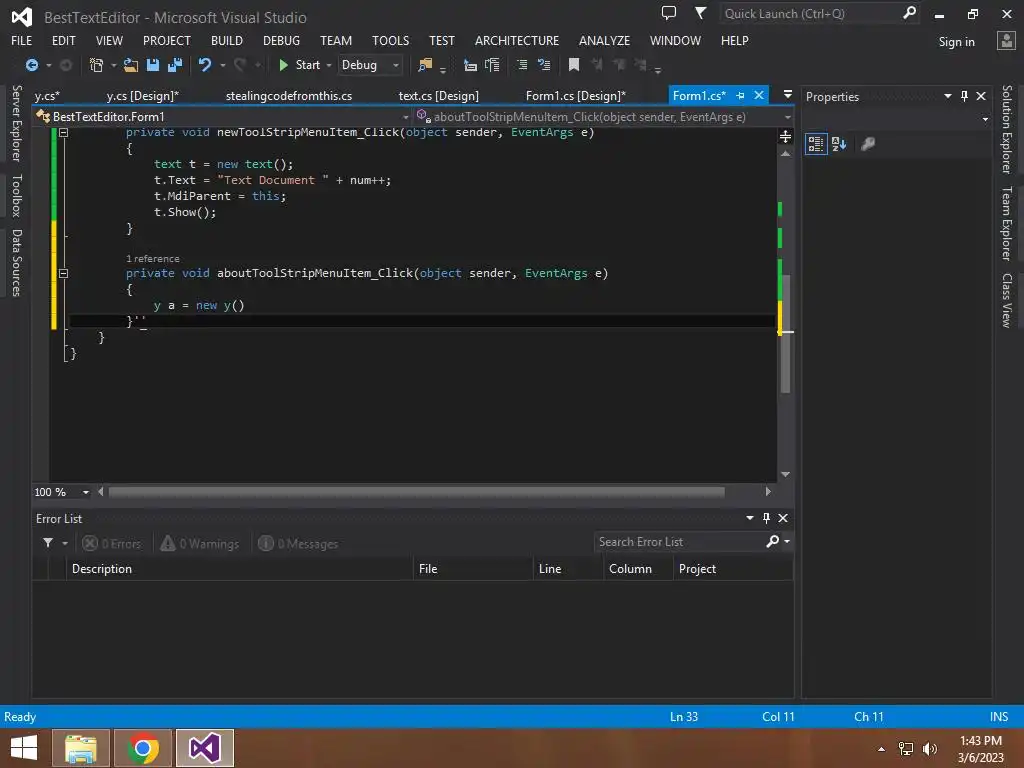Switch to the y.cs [Design]* tab
1024x768 pixels.
coord(142,96)
